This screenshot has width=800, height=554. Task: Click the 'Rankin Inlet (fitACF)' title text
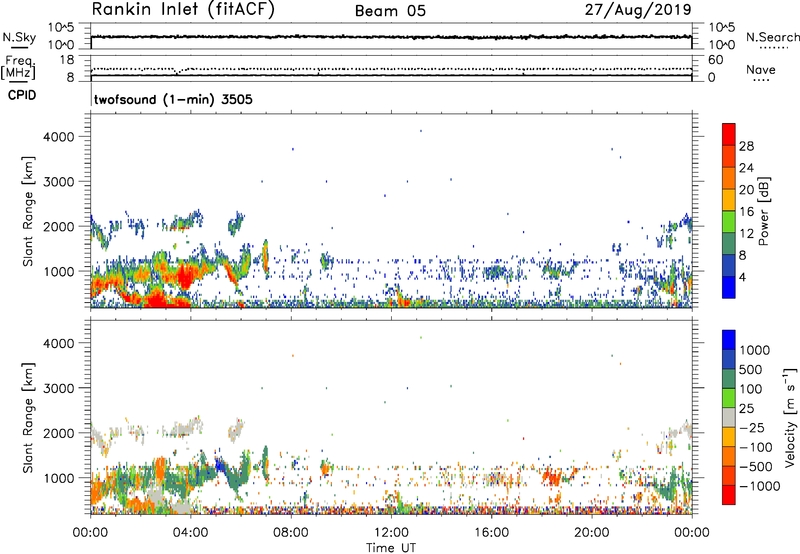tap(183, 10)
